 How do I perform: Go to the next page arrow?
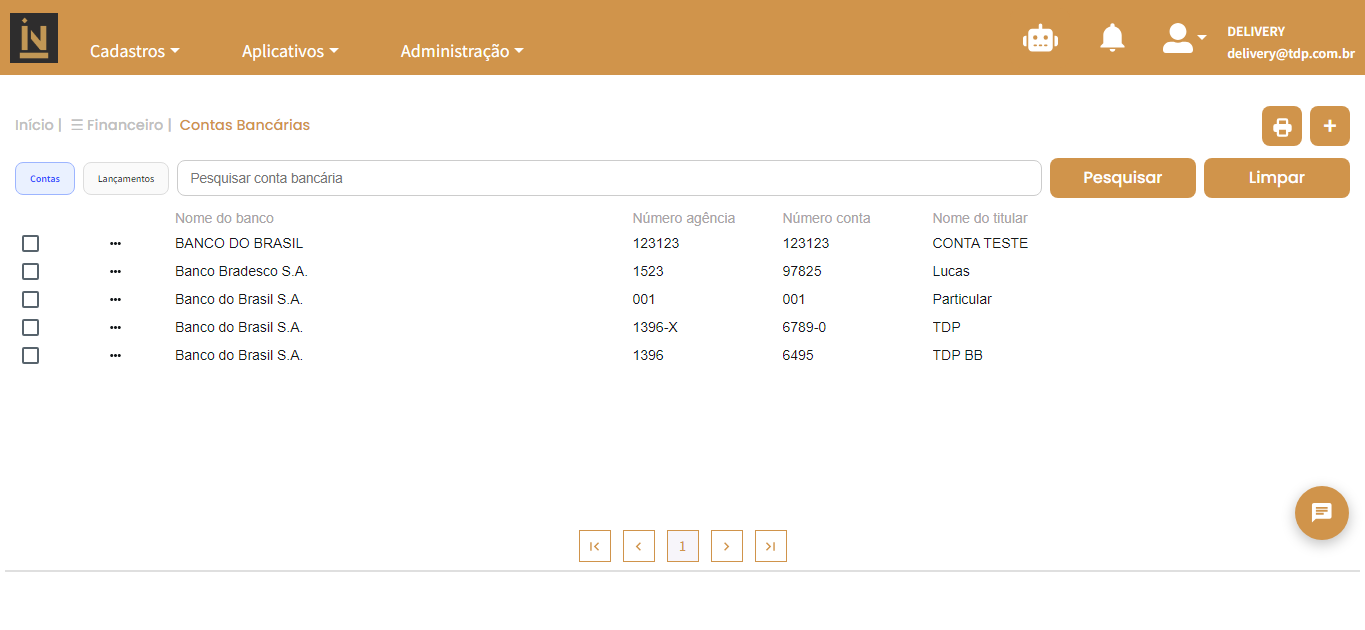[x=727, y=546]
